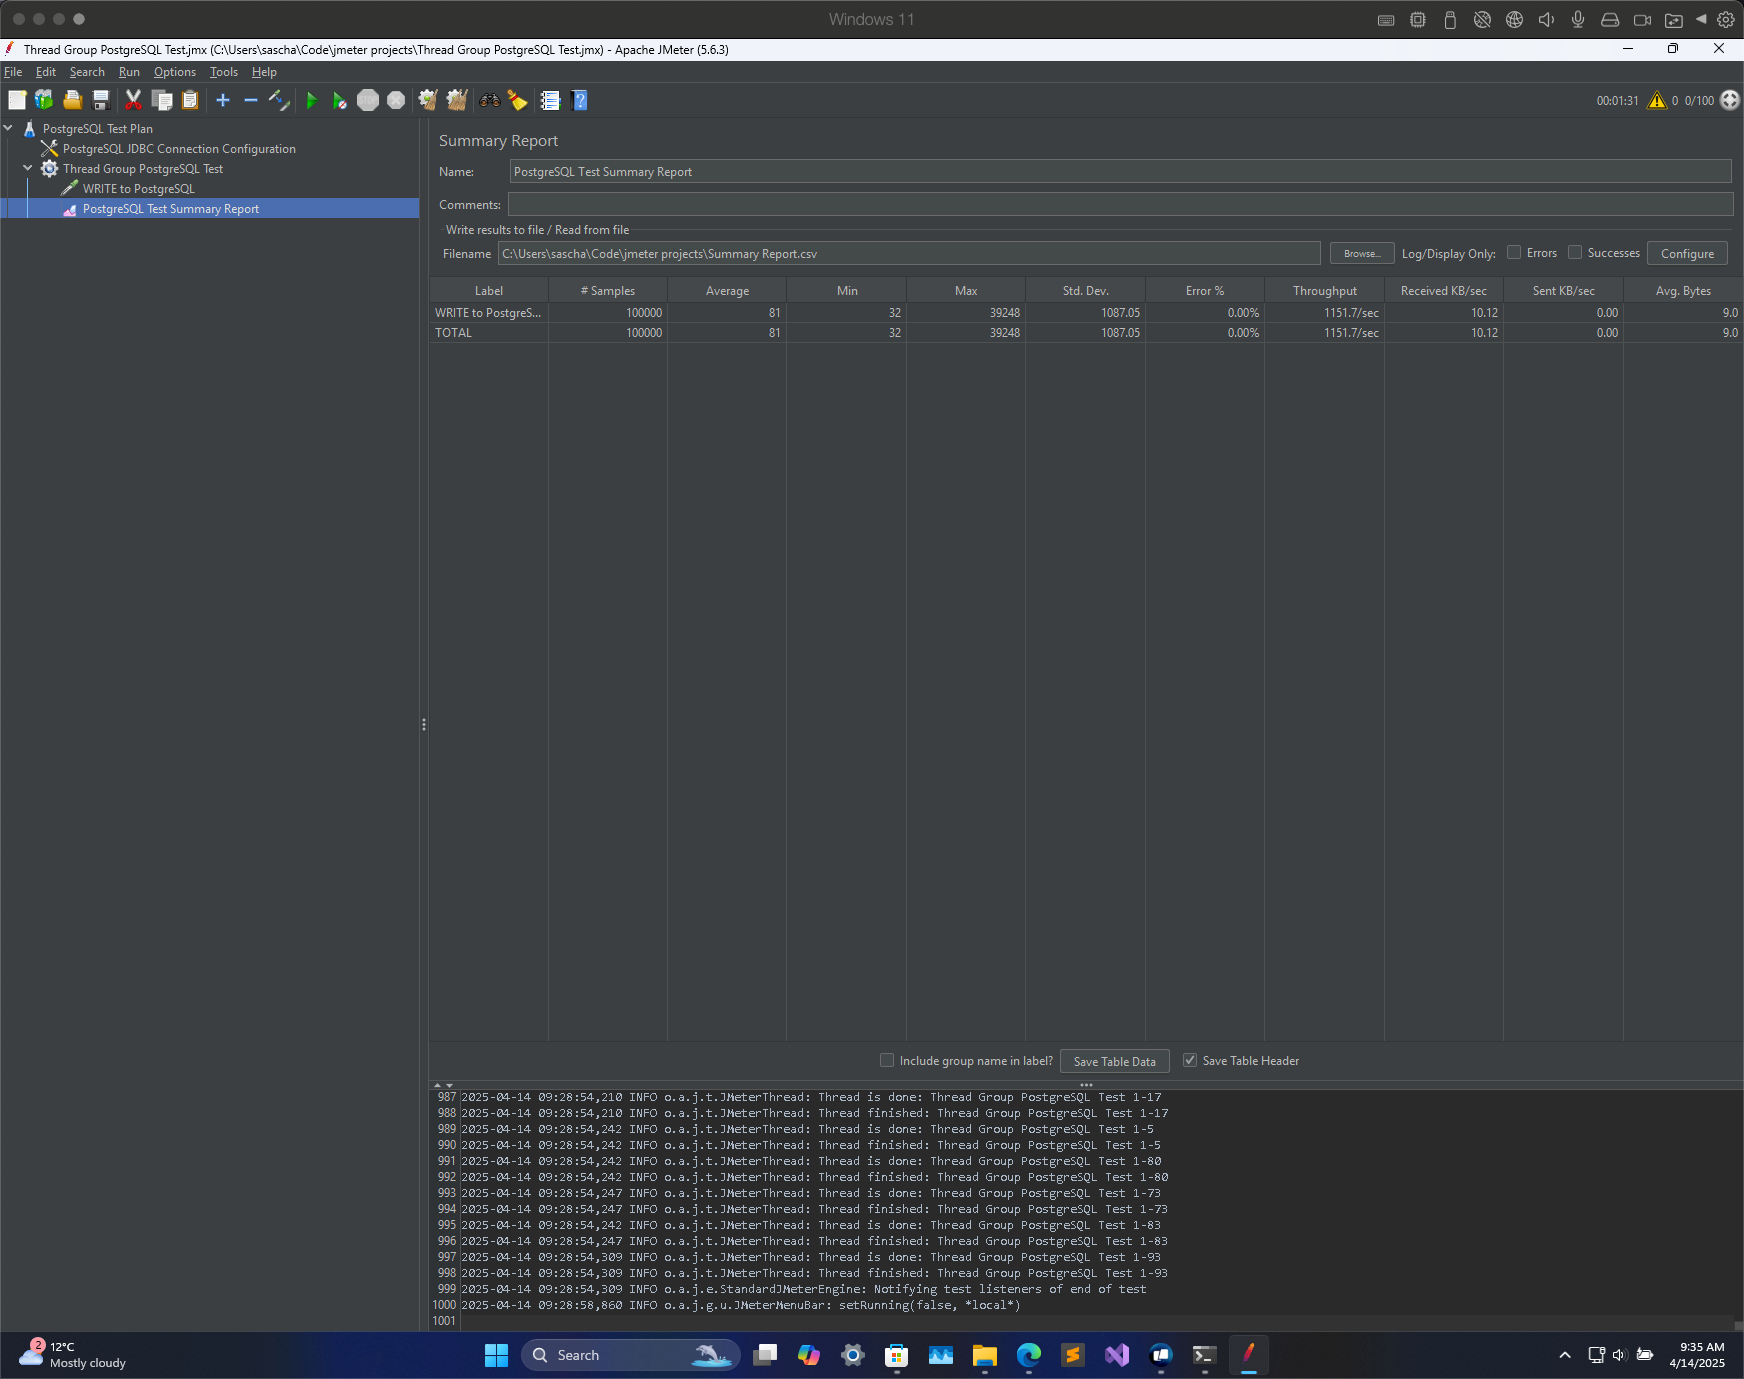This screenshot has height=1379, width=1744.
Task: Click the split pane divider handle
Action: pyautogui.click(x=424, y=725)
